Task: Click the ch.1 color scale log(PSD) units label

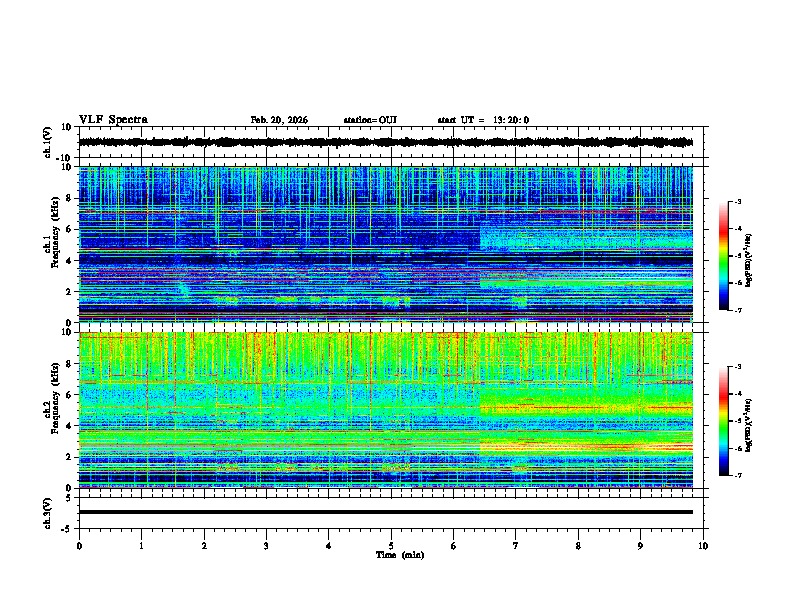Action: click(x=749, y=261)
